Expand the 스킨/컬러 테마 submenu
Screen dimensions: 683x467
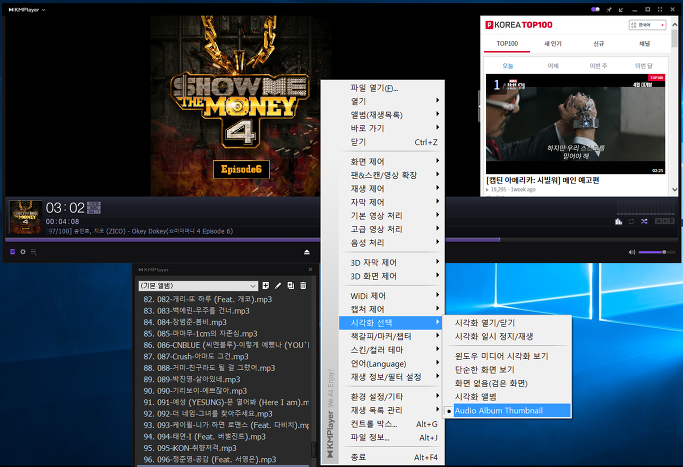(391, 350)
